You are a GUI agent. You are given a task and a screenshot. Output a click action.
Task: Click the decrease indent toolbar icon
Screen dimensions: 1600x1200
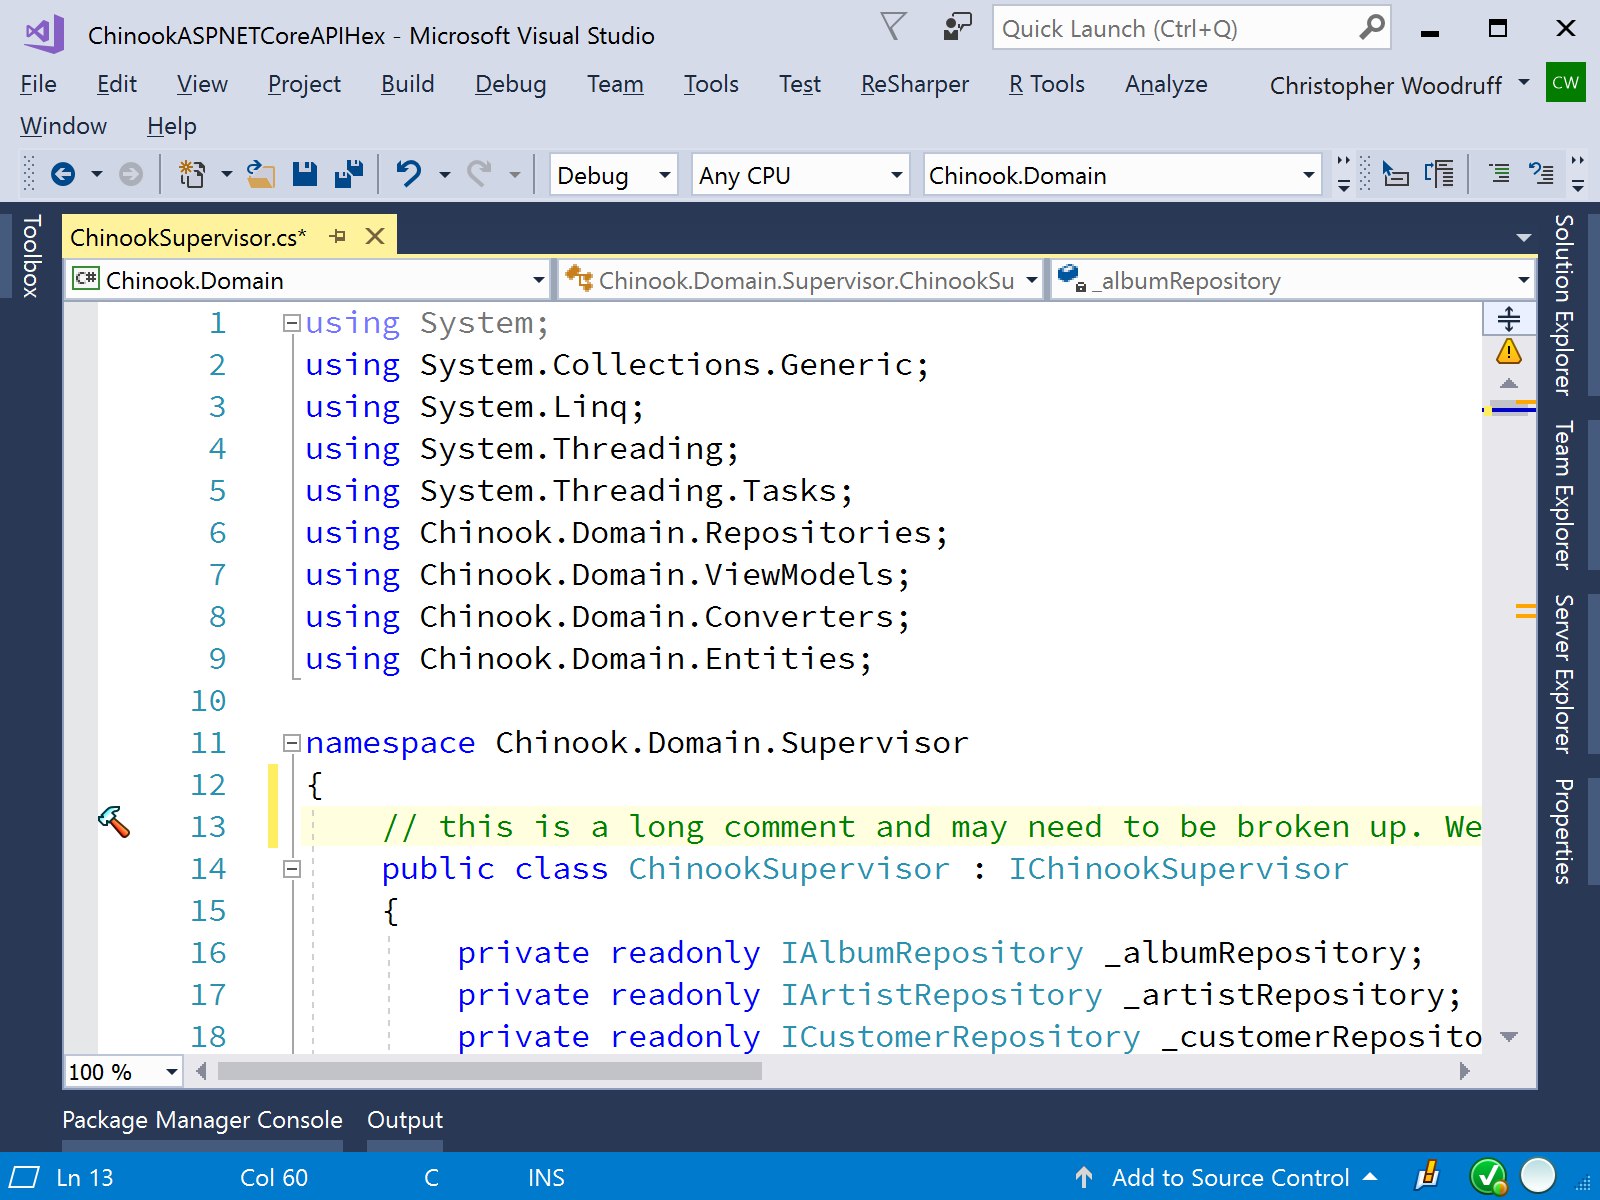click(x=1500, y=174)
